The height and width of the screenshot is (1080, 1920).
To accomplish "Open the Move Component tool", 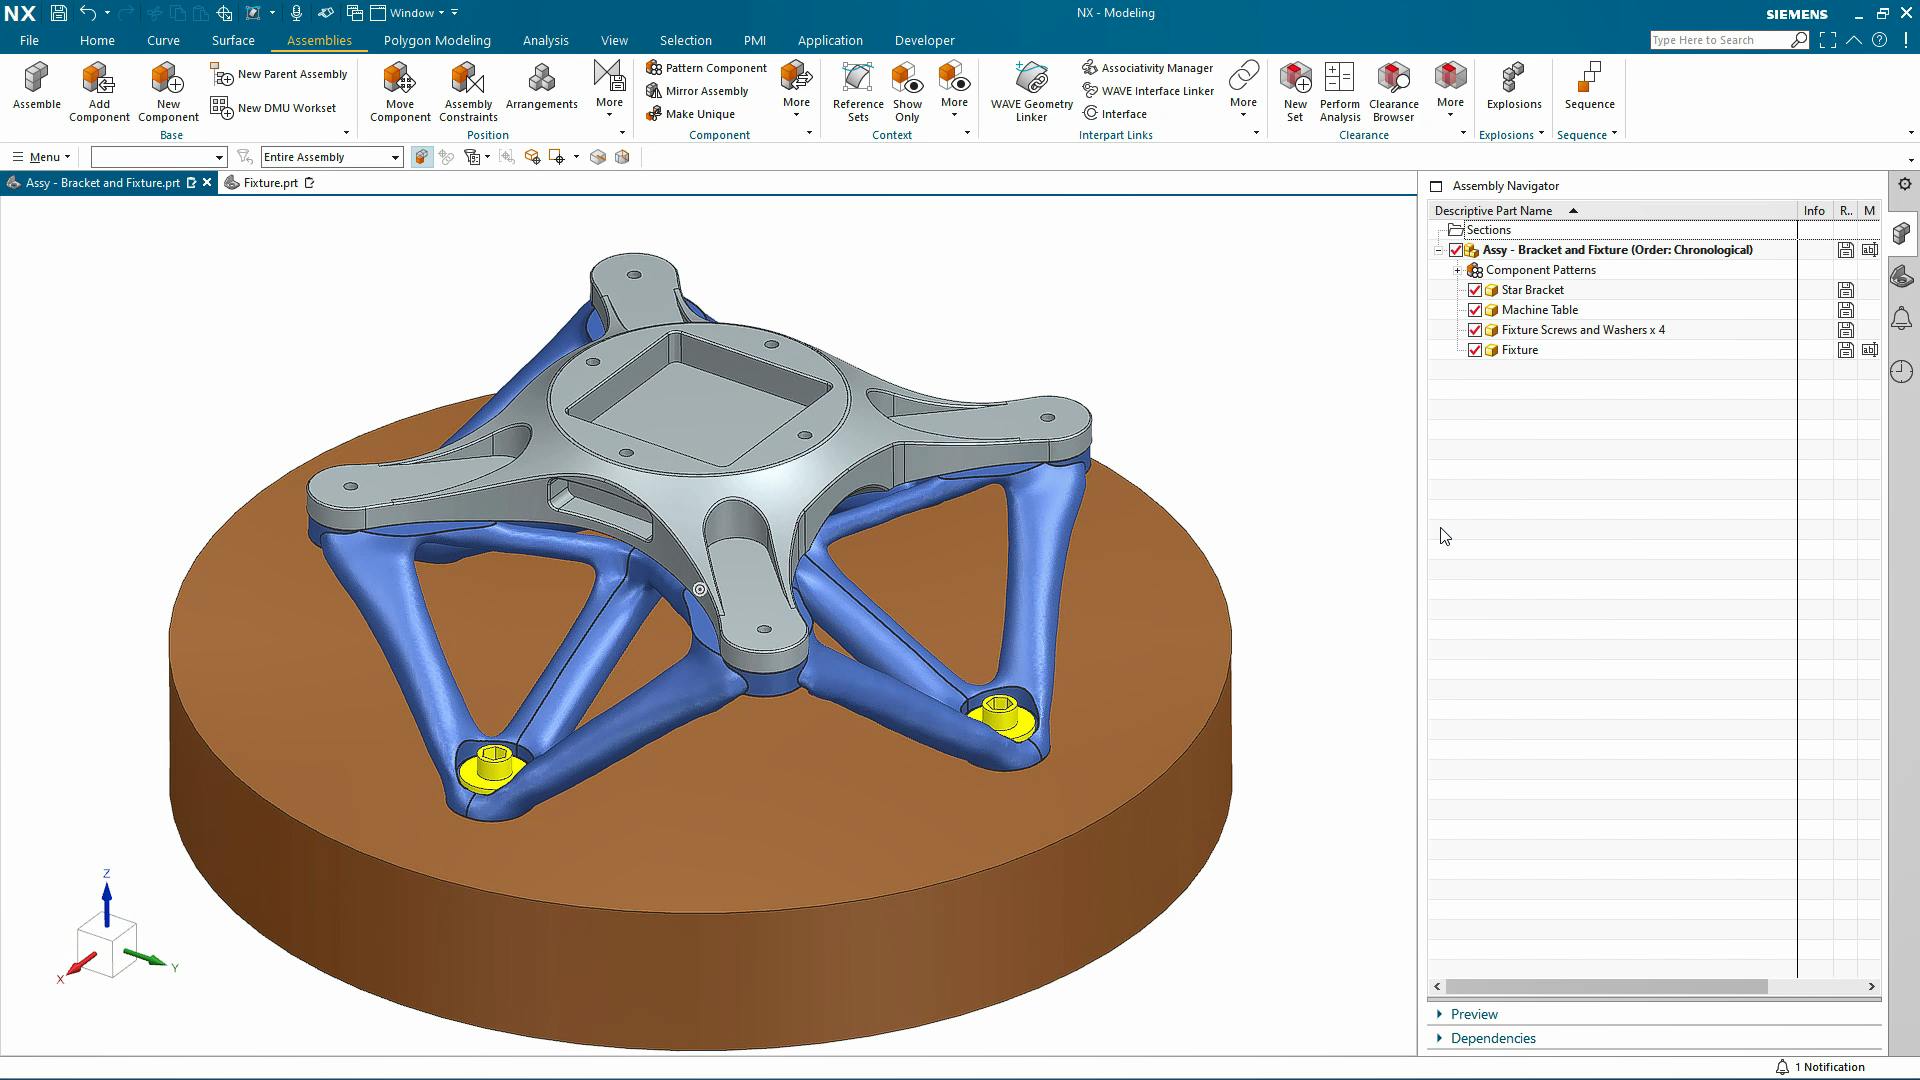I will coord(399,80).
